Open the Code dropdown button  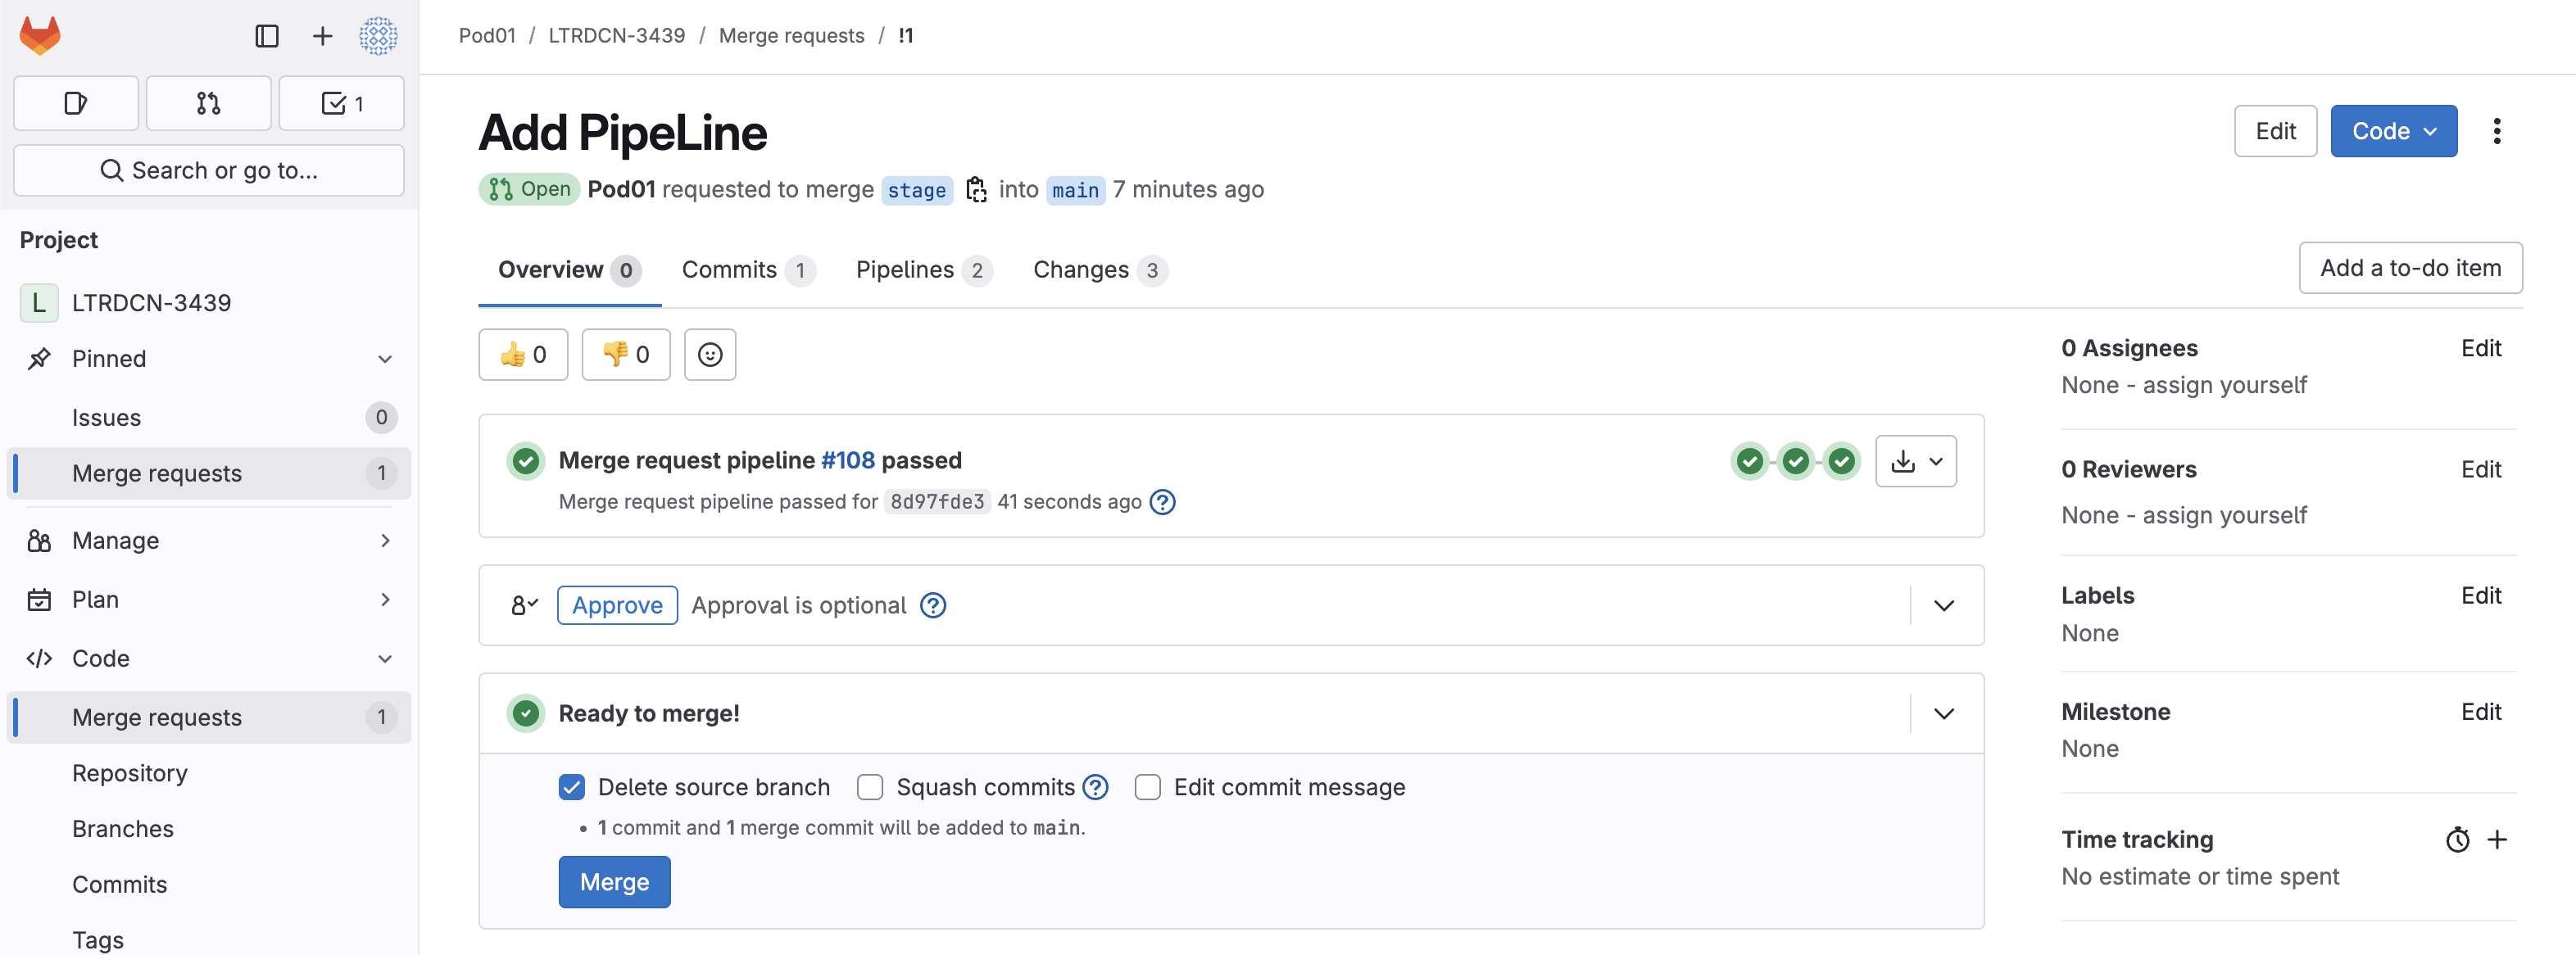(2393, 131)
